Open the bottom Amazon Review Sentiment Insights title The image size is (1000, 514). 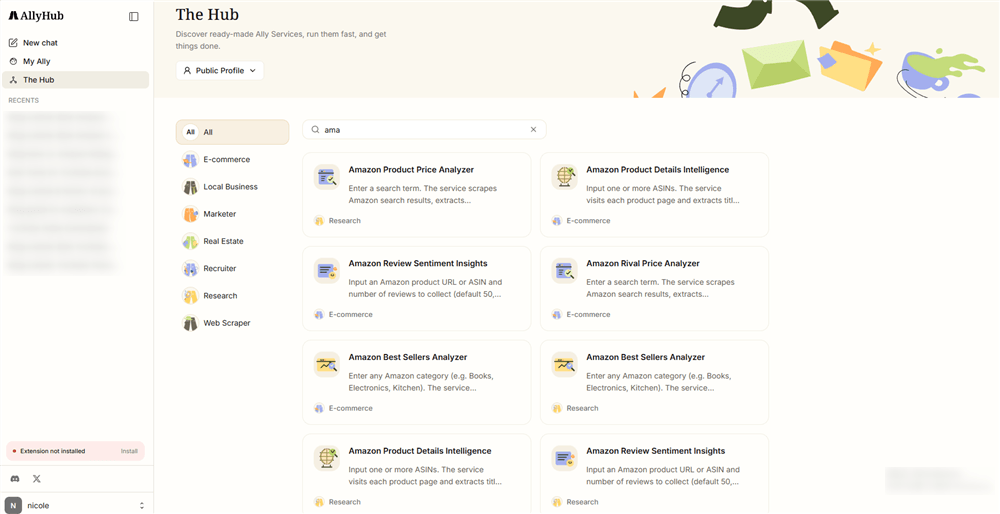(656, 451)
